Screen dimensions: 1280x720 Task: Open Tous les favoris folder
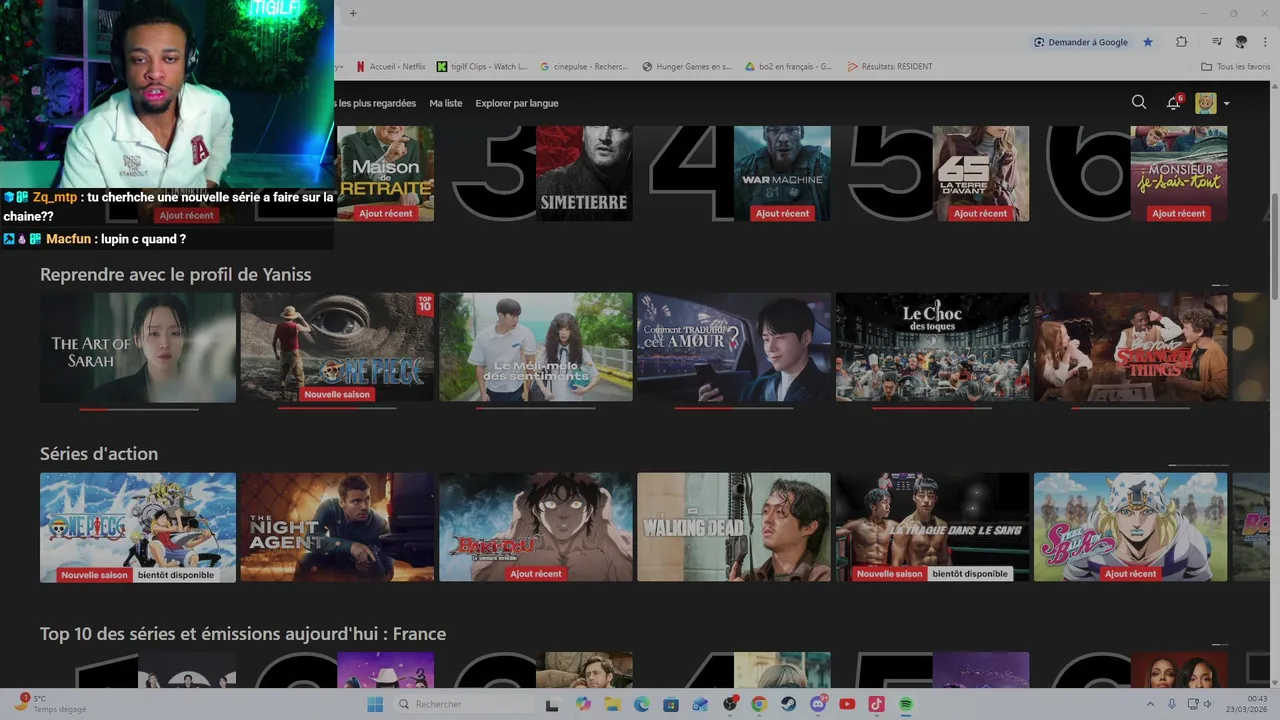(x=1236, y=67)
